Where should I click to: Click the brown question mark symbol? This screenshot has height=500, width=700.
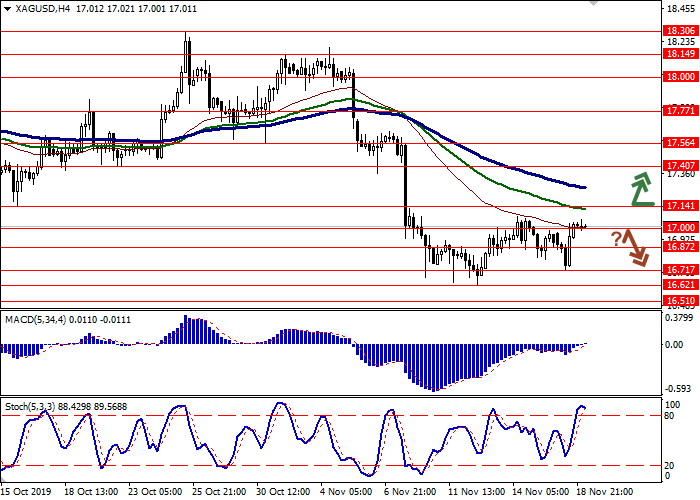click(617, 239)
